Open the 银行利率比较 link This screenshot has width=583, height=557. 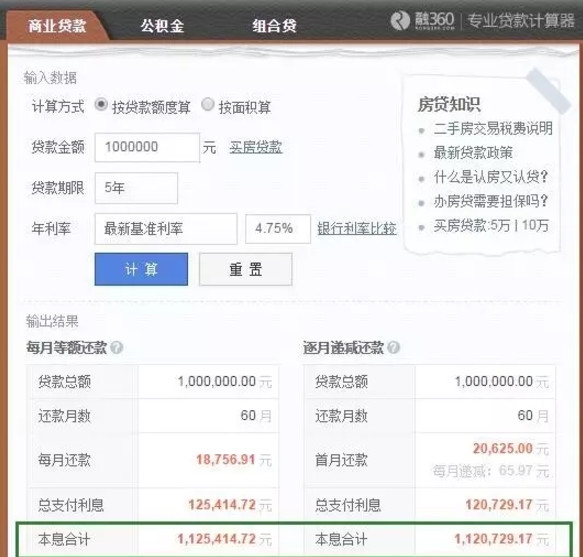[x=357, y=228]
